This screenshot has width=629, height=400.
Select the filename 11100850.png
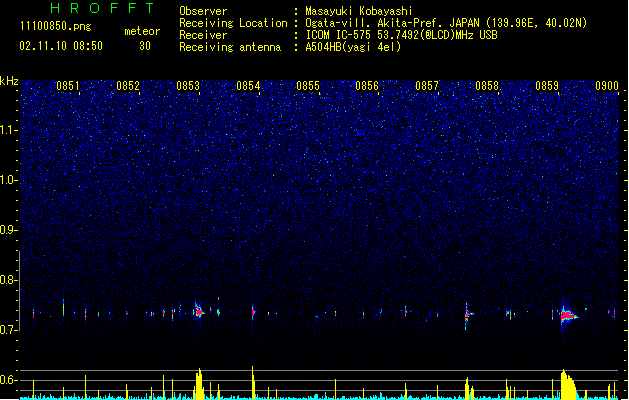[x=56, y=26]
